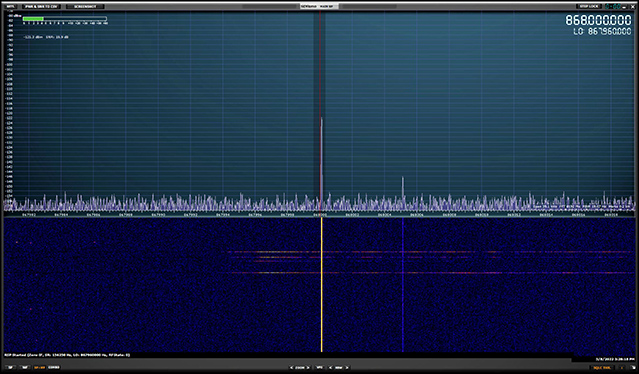Click the yellow line in the waterfall

322,284
